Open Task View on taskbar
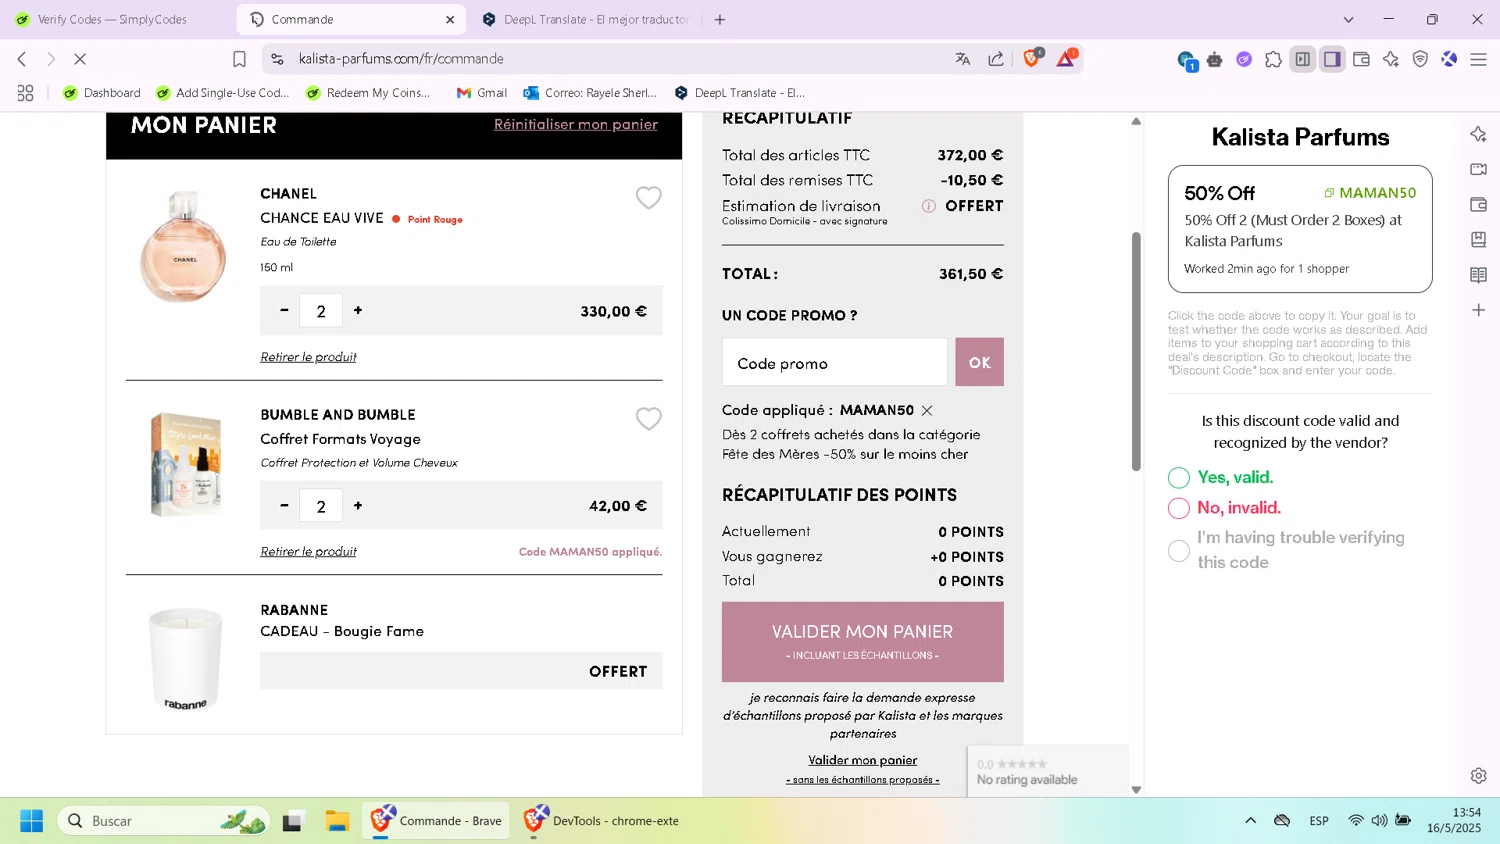The width and height of the screenshot is (1500, 844). click(x=292, y=821)
